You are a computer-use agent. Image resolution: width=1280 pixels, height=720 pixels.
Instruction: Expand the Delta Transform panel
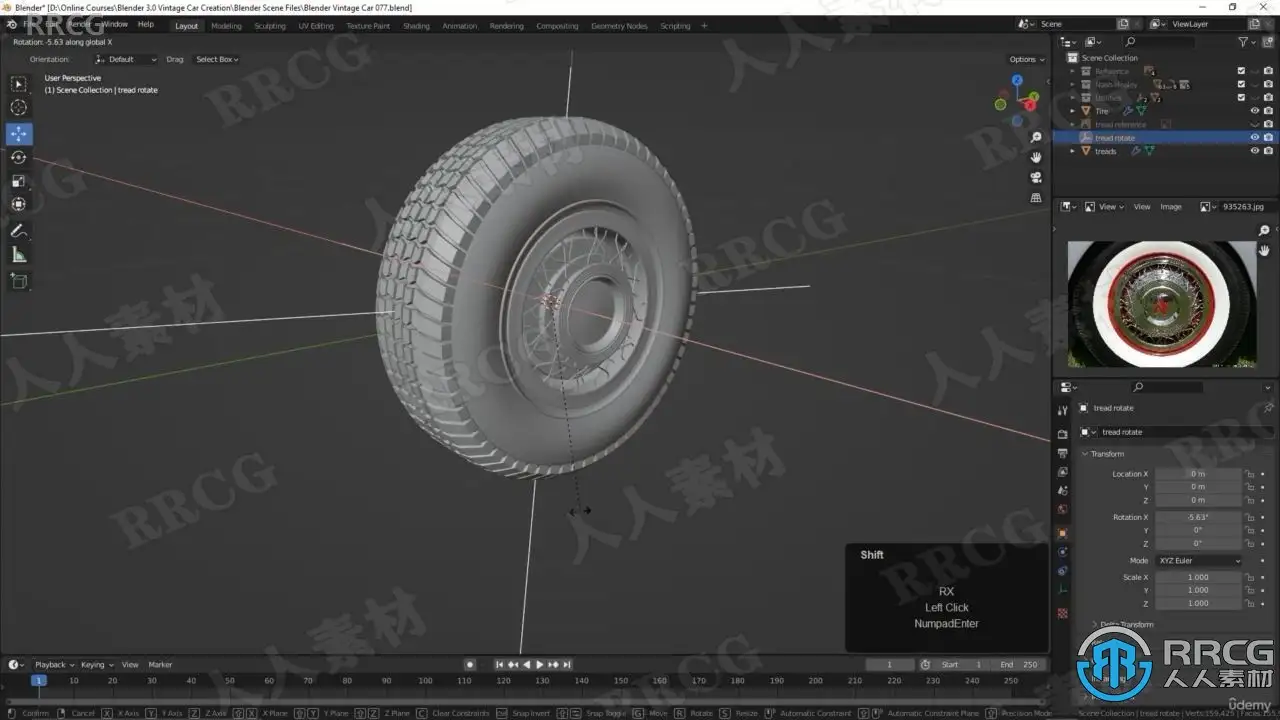pos(1126,625)
